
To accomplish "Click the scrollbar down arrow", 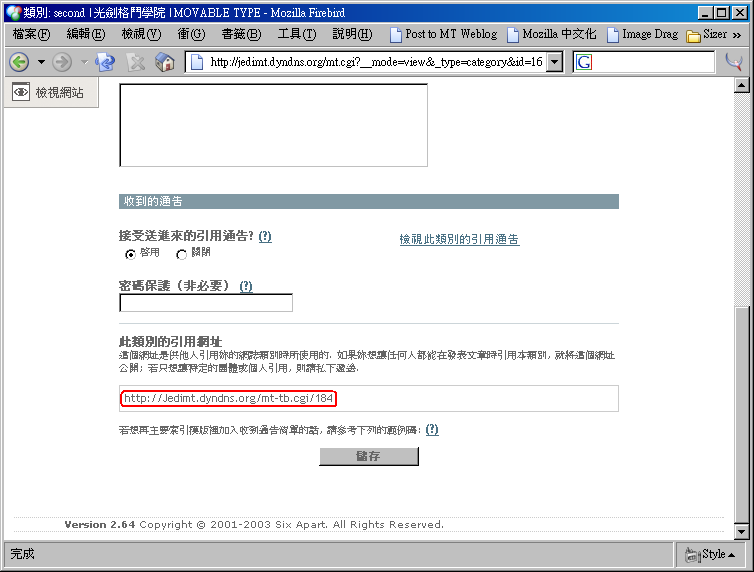I will [741, 532].
